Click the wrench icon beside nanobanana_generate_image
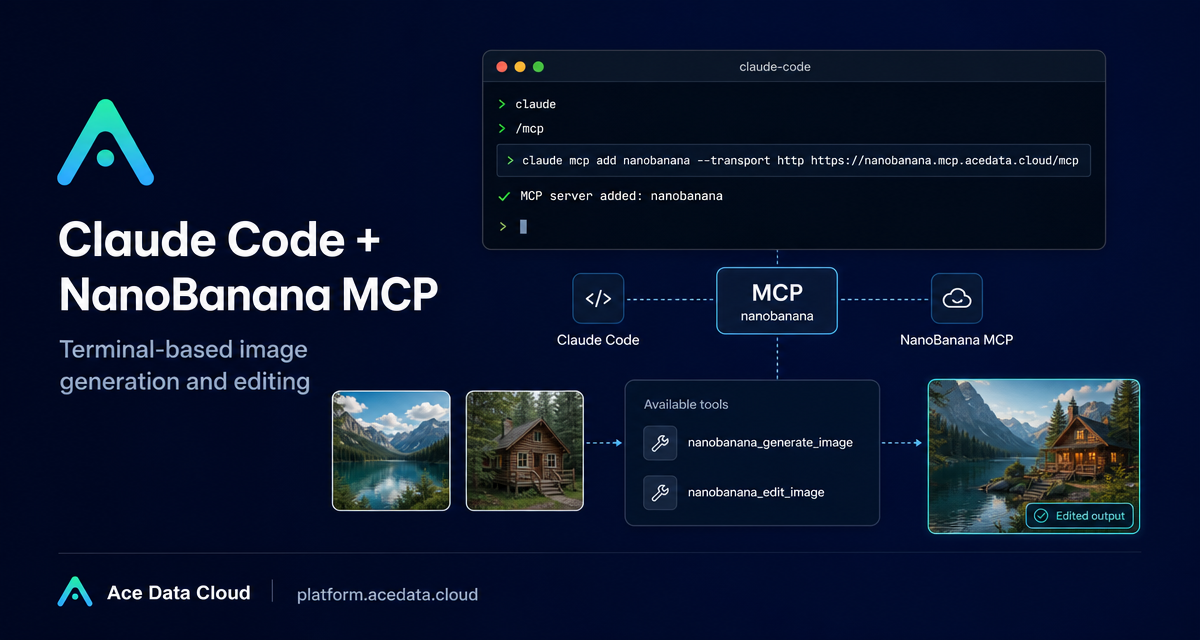The height and width of the screenshot is (640, 1200). [x=660, y=442]
